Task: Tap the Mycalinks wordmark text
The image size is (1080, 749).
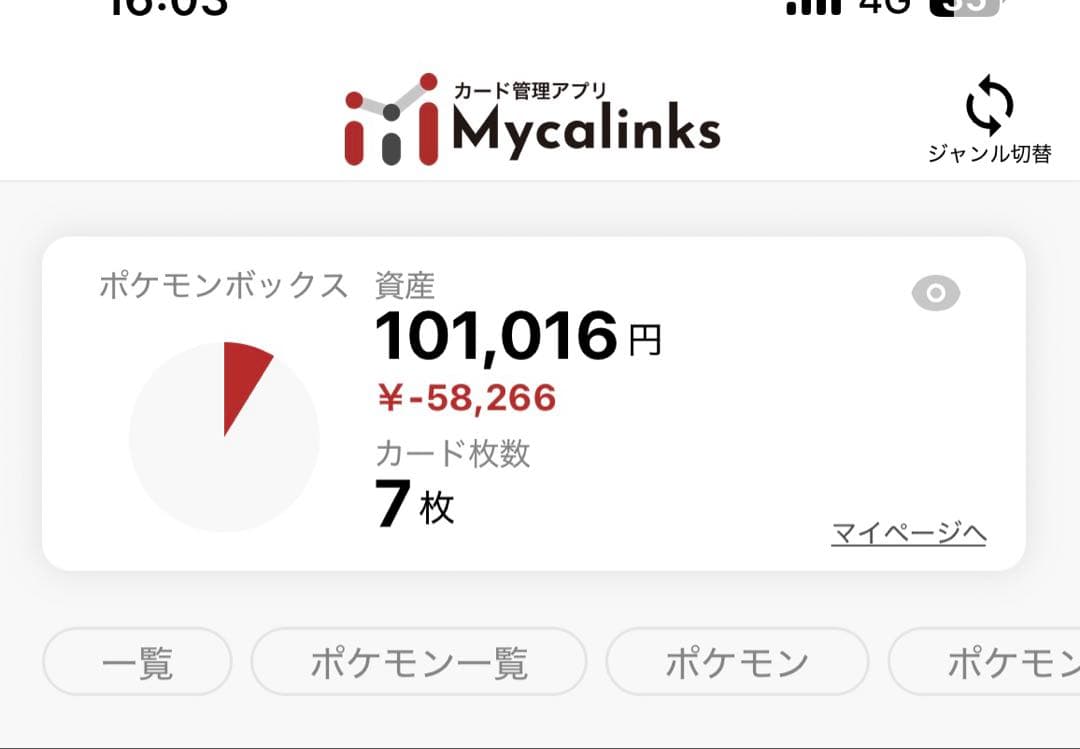Action: pos(586,130)
